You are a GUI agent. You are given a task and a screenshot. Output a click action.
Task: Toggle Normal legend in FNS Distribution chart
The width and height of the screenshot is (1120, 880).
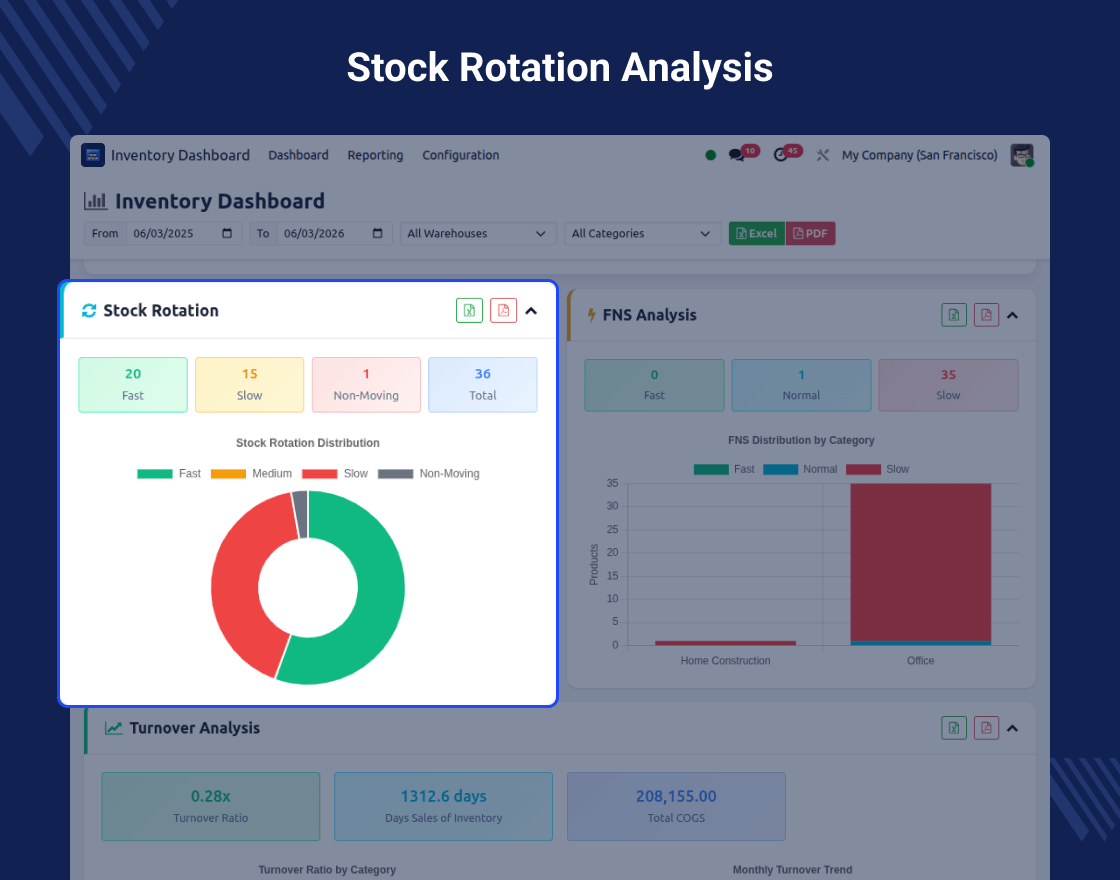click(800, 469)
